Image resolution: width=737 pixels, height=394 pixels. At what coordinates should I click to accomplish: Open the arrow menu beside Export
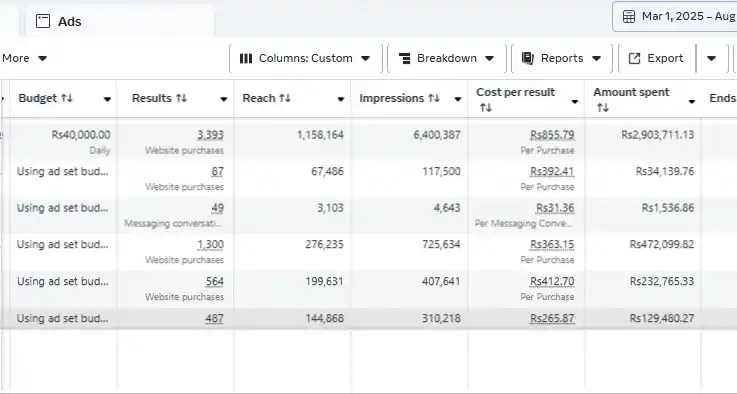coord(712,58)
